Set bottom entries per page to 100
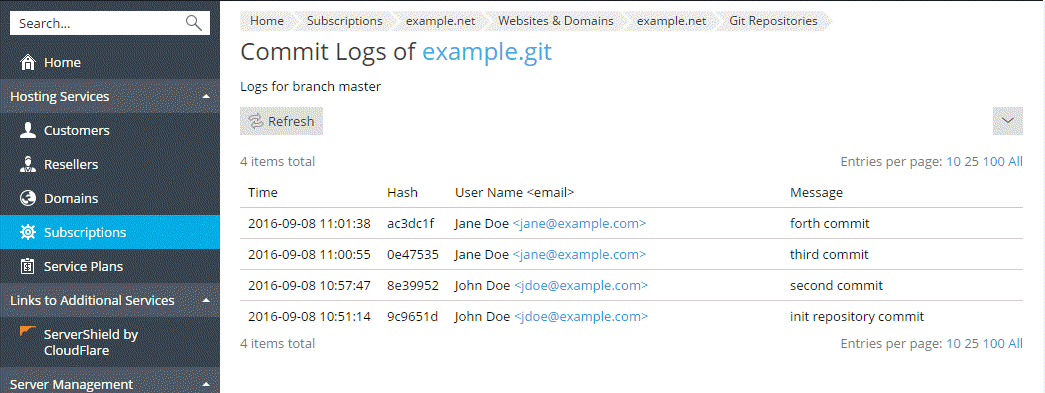The image size is (1045, 393). [994, 344]
